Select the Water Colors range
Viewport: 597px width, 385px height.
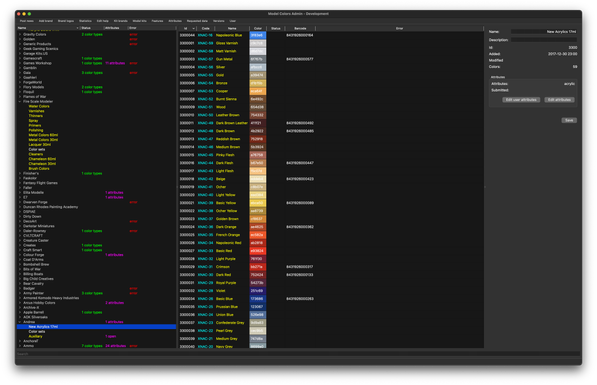click(39, 106)
